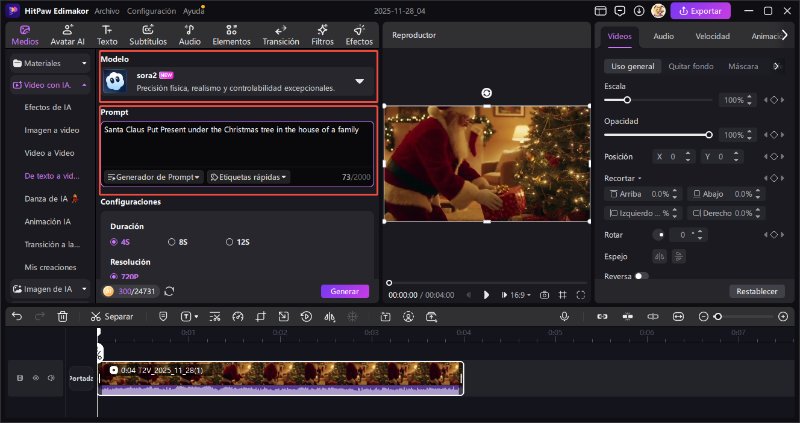Click Separar scissors tool
800x423 pixels.
pyautogui.click(x=112, y=317)
